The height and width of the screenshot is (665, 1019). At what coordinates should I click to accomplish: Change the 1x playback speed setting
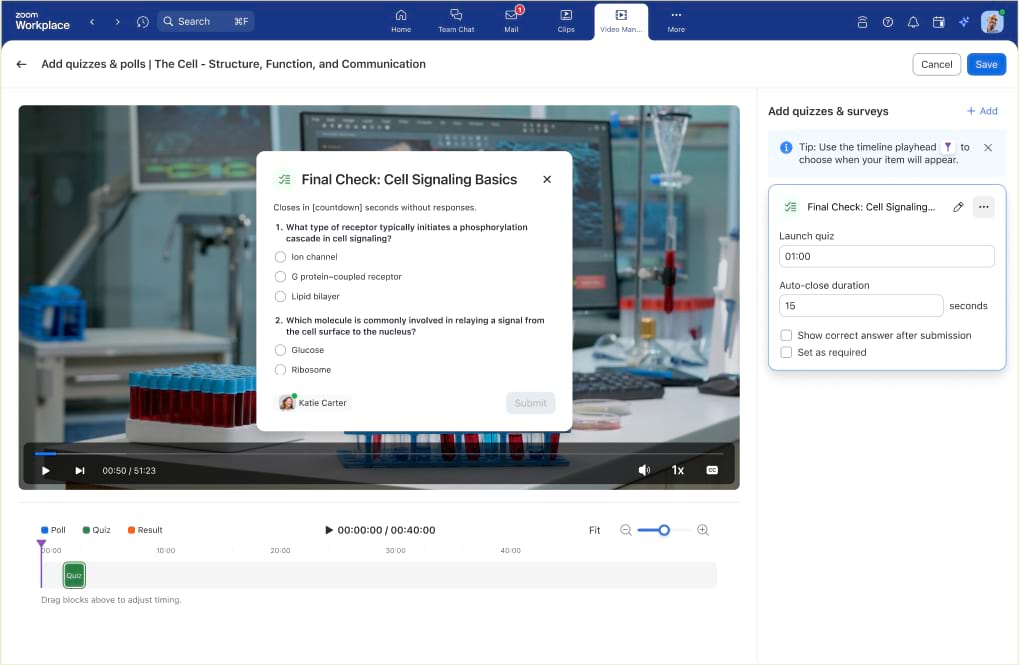[677, 470]
